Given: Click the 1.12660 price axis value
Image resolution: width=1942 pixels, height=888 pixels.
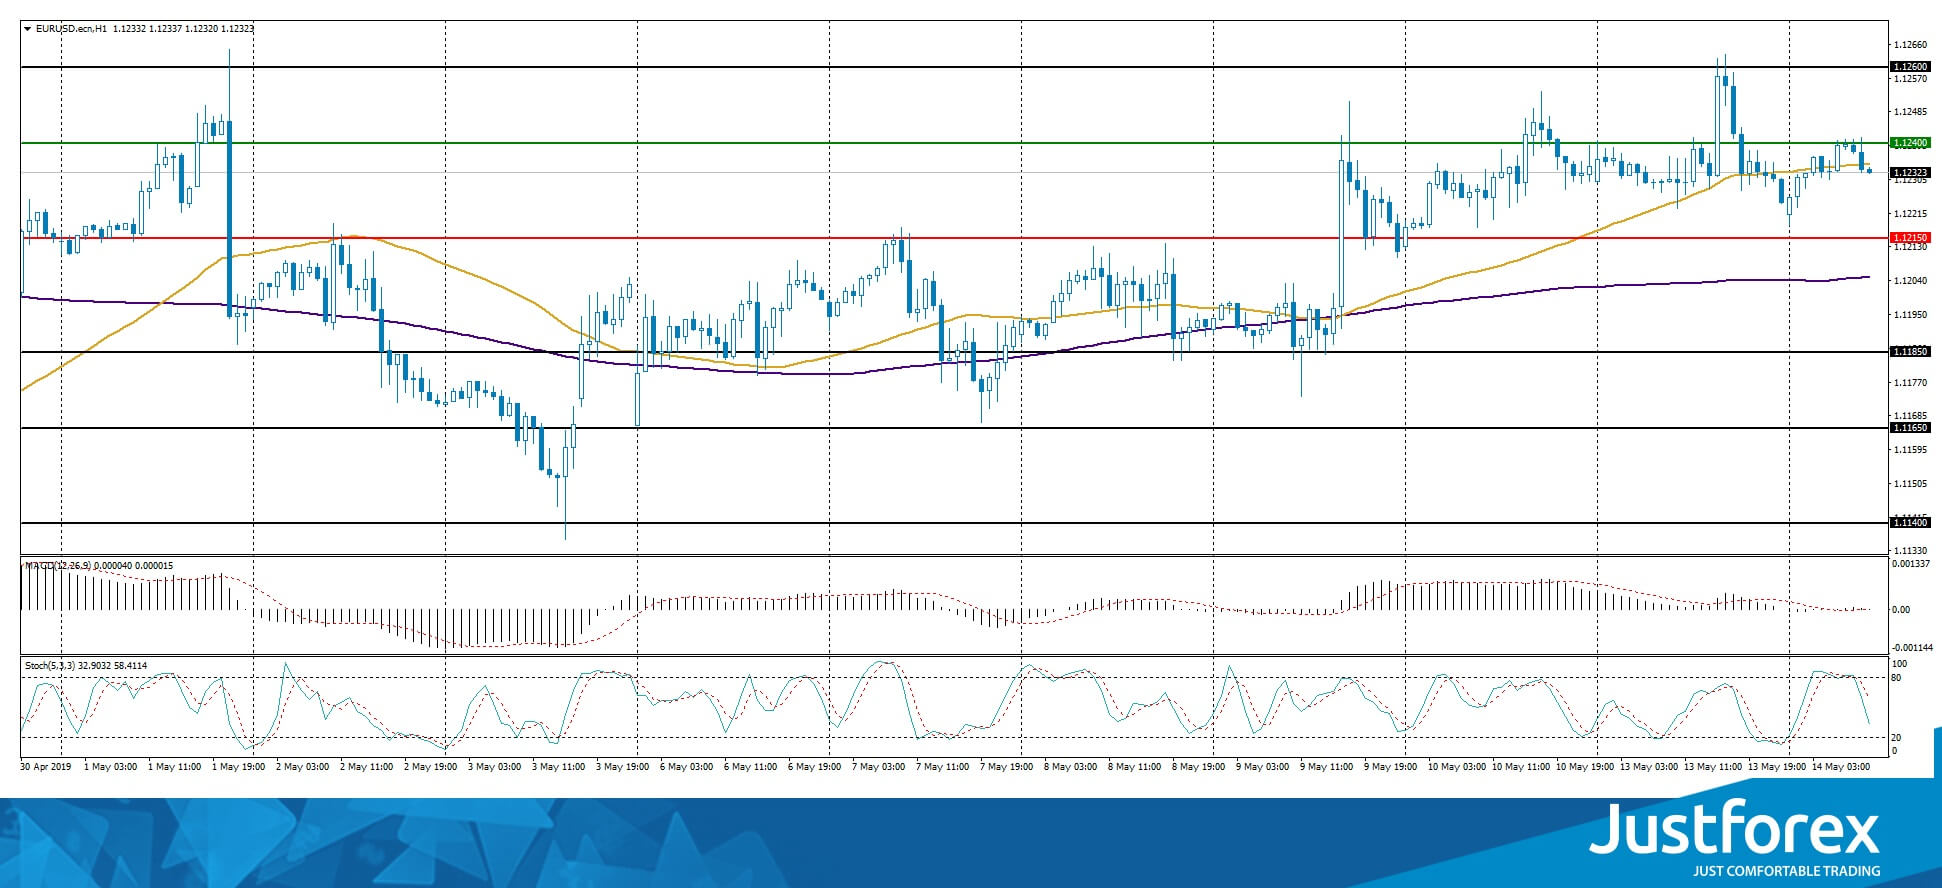Looking at the screenshot, I should 1910,45.
